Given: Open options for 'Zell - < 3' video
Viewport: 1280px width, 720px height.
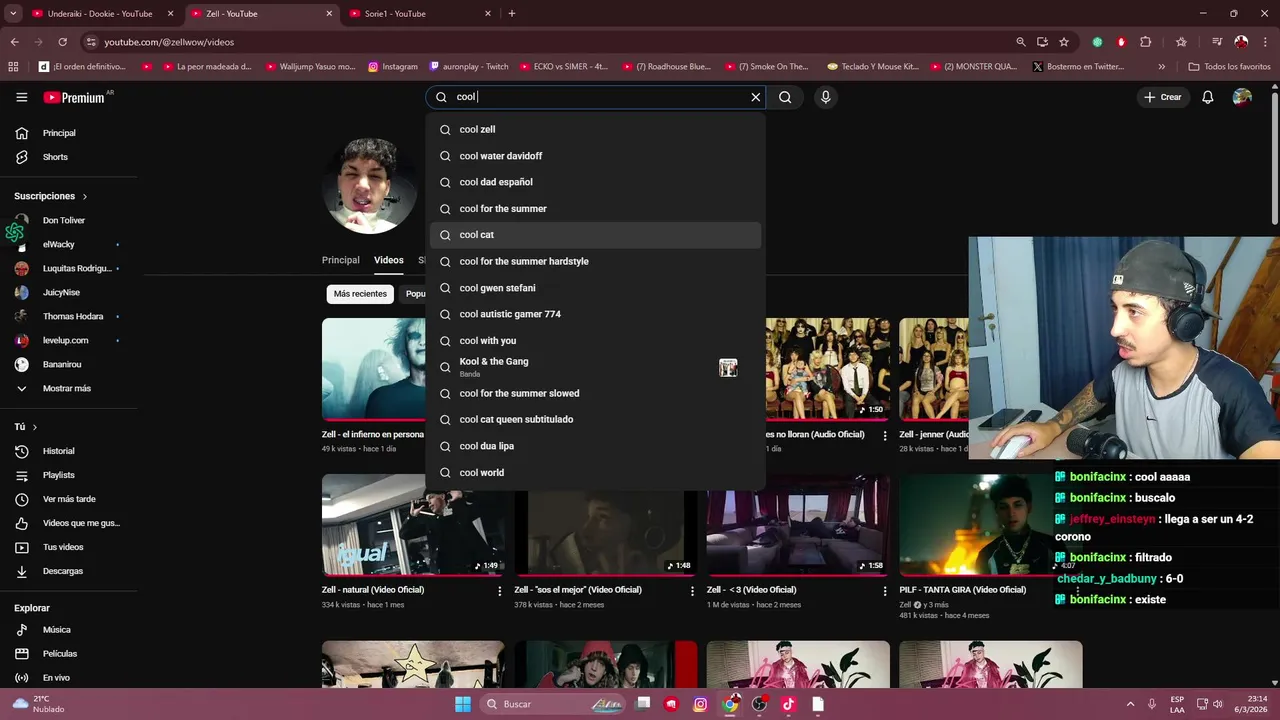Looking at the screenshot, I should pyautogui.click(x=884, y=591).
